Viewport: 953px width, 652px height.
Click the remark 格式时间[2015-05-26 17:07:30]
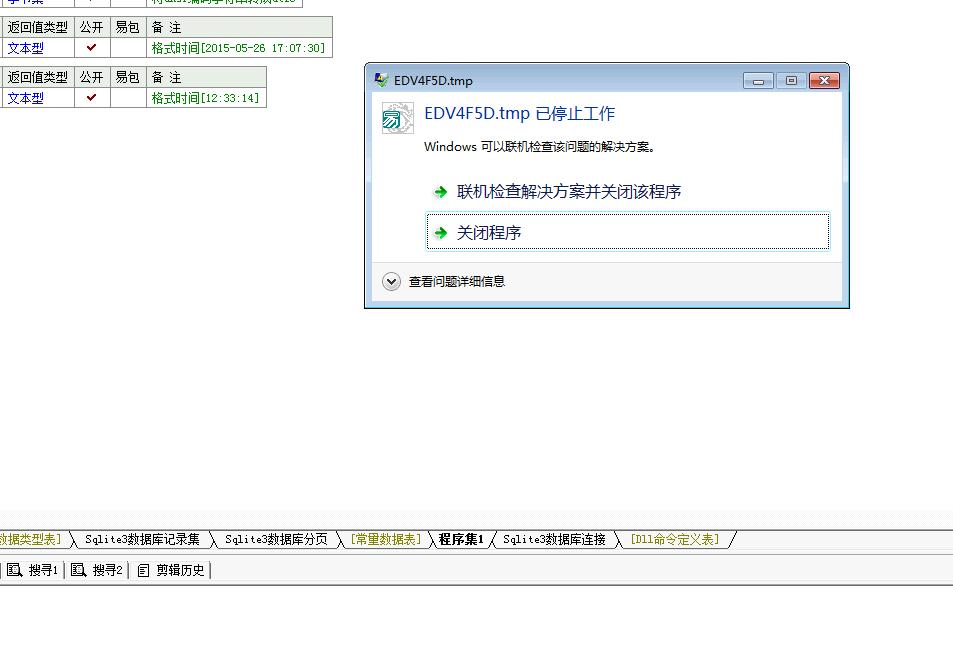[x=238, y=48]
